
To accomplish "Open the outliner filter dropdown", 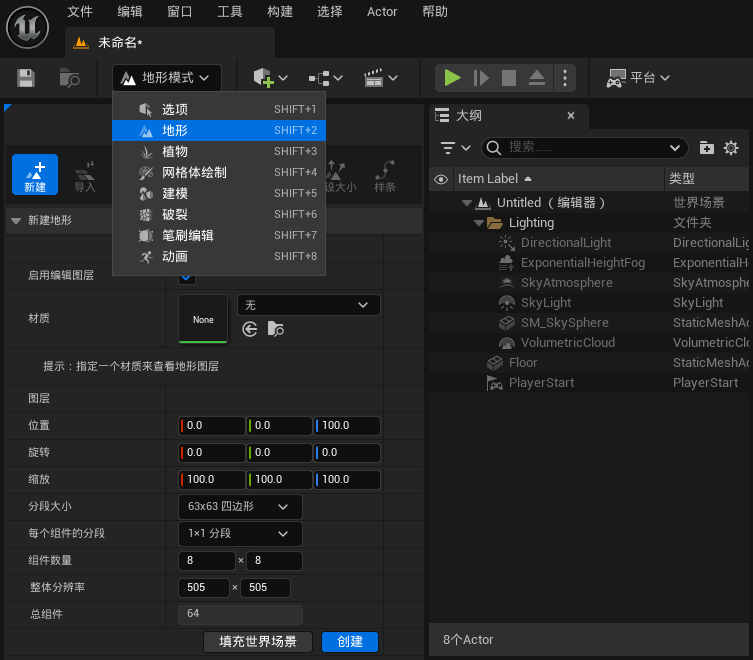I will [455, 148].
